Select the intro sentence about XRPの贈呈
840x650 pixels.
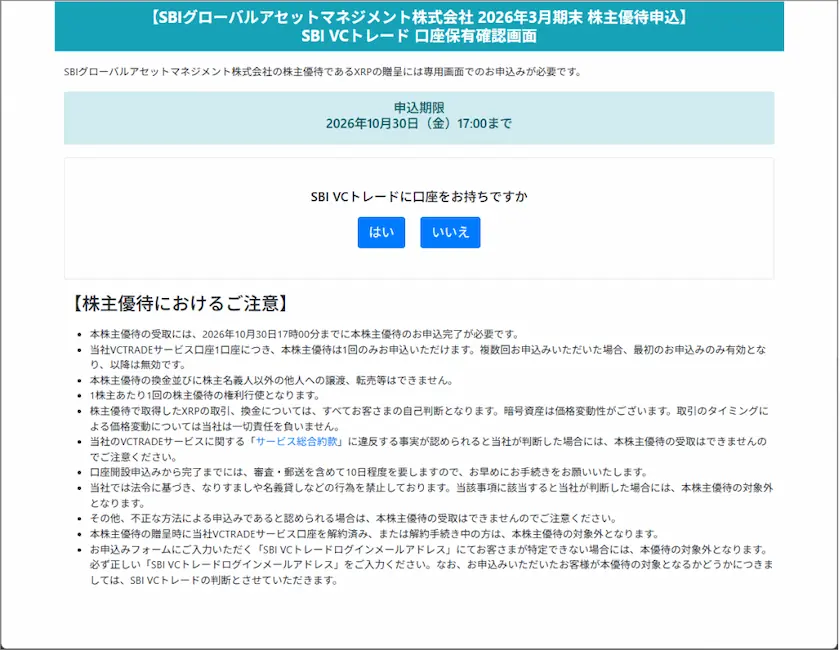click(x=323, y=72)
